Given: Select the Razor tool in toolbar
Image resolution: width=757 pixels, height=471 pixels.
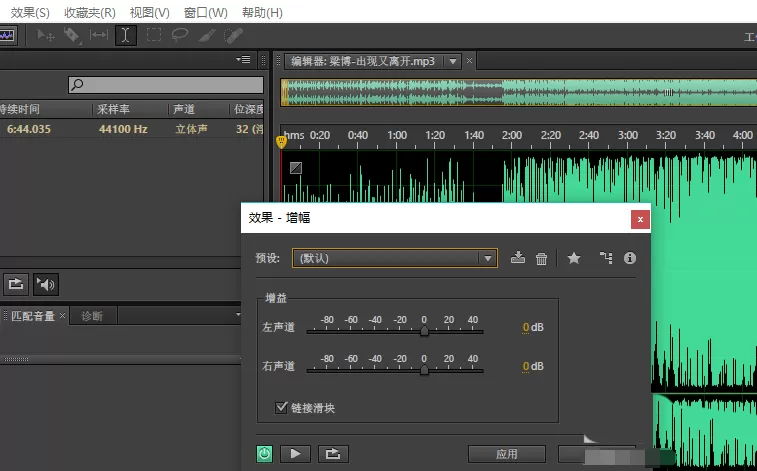Looking at the screenshot, I should 72,36.
